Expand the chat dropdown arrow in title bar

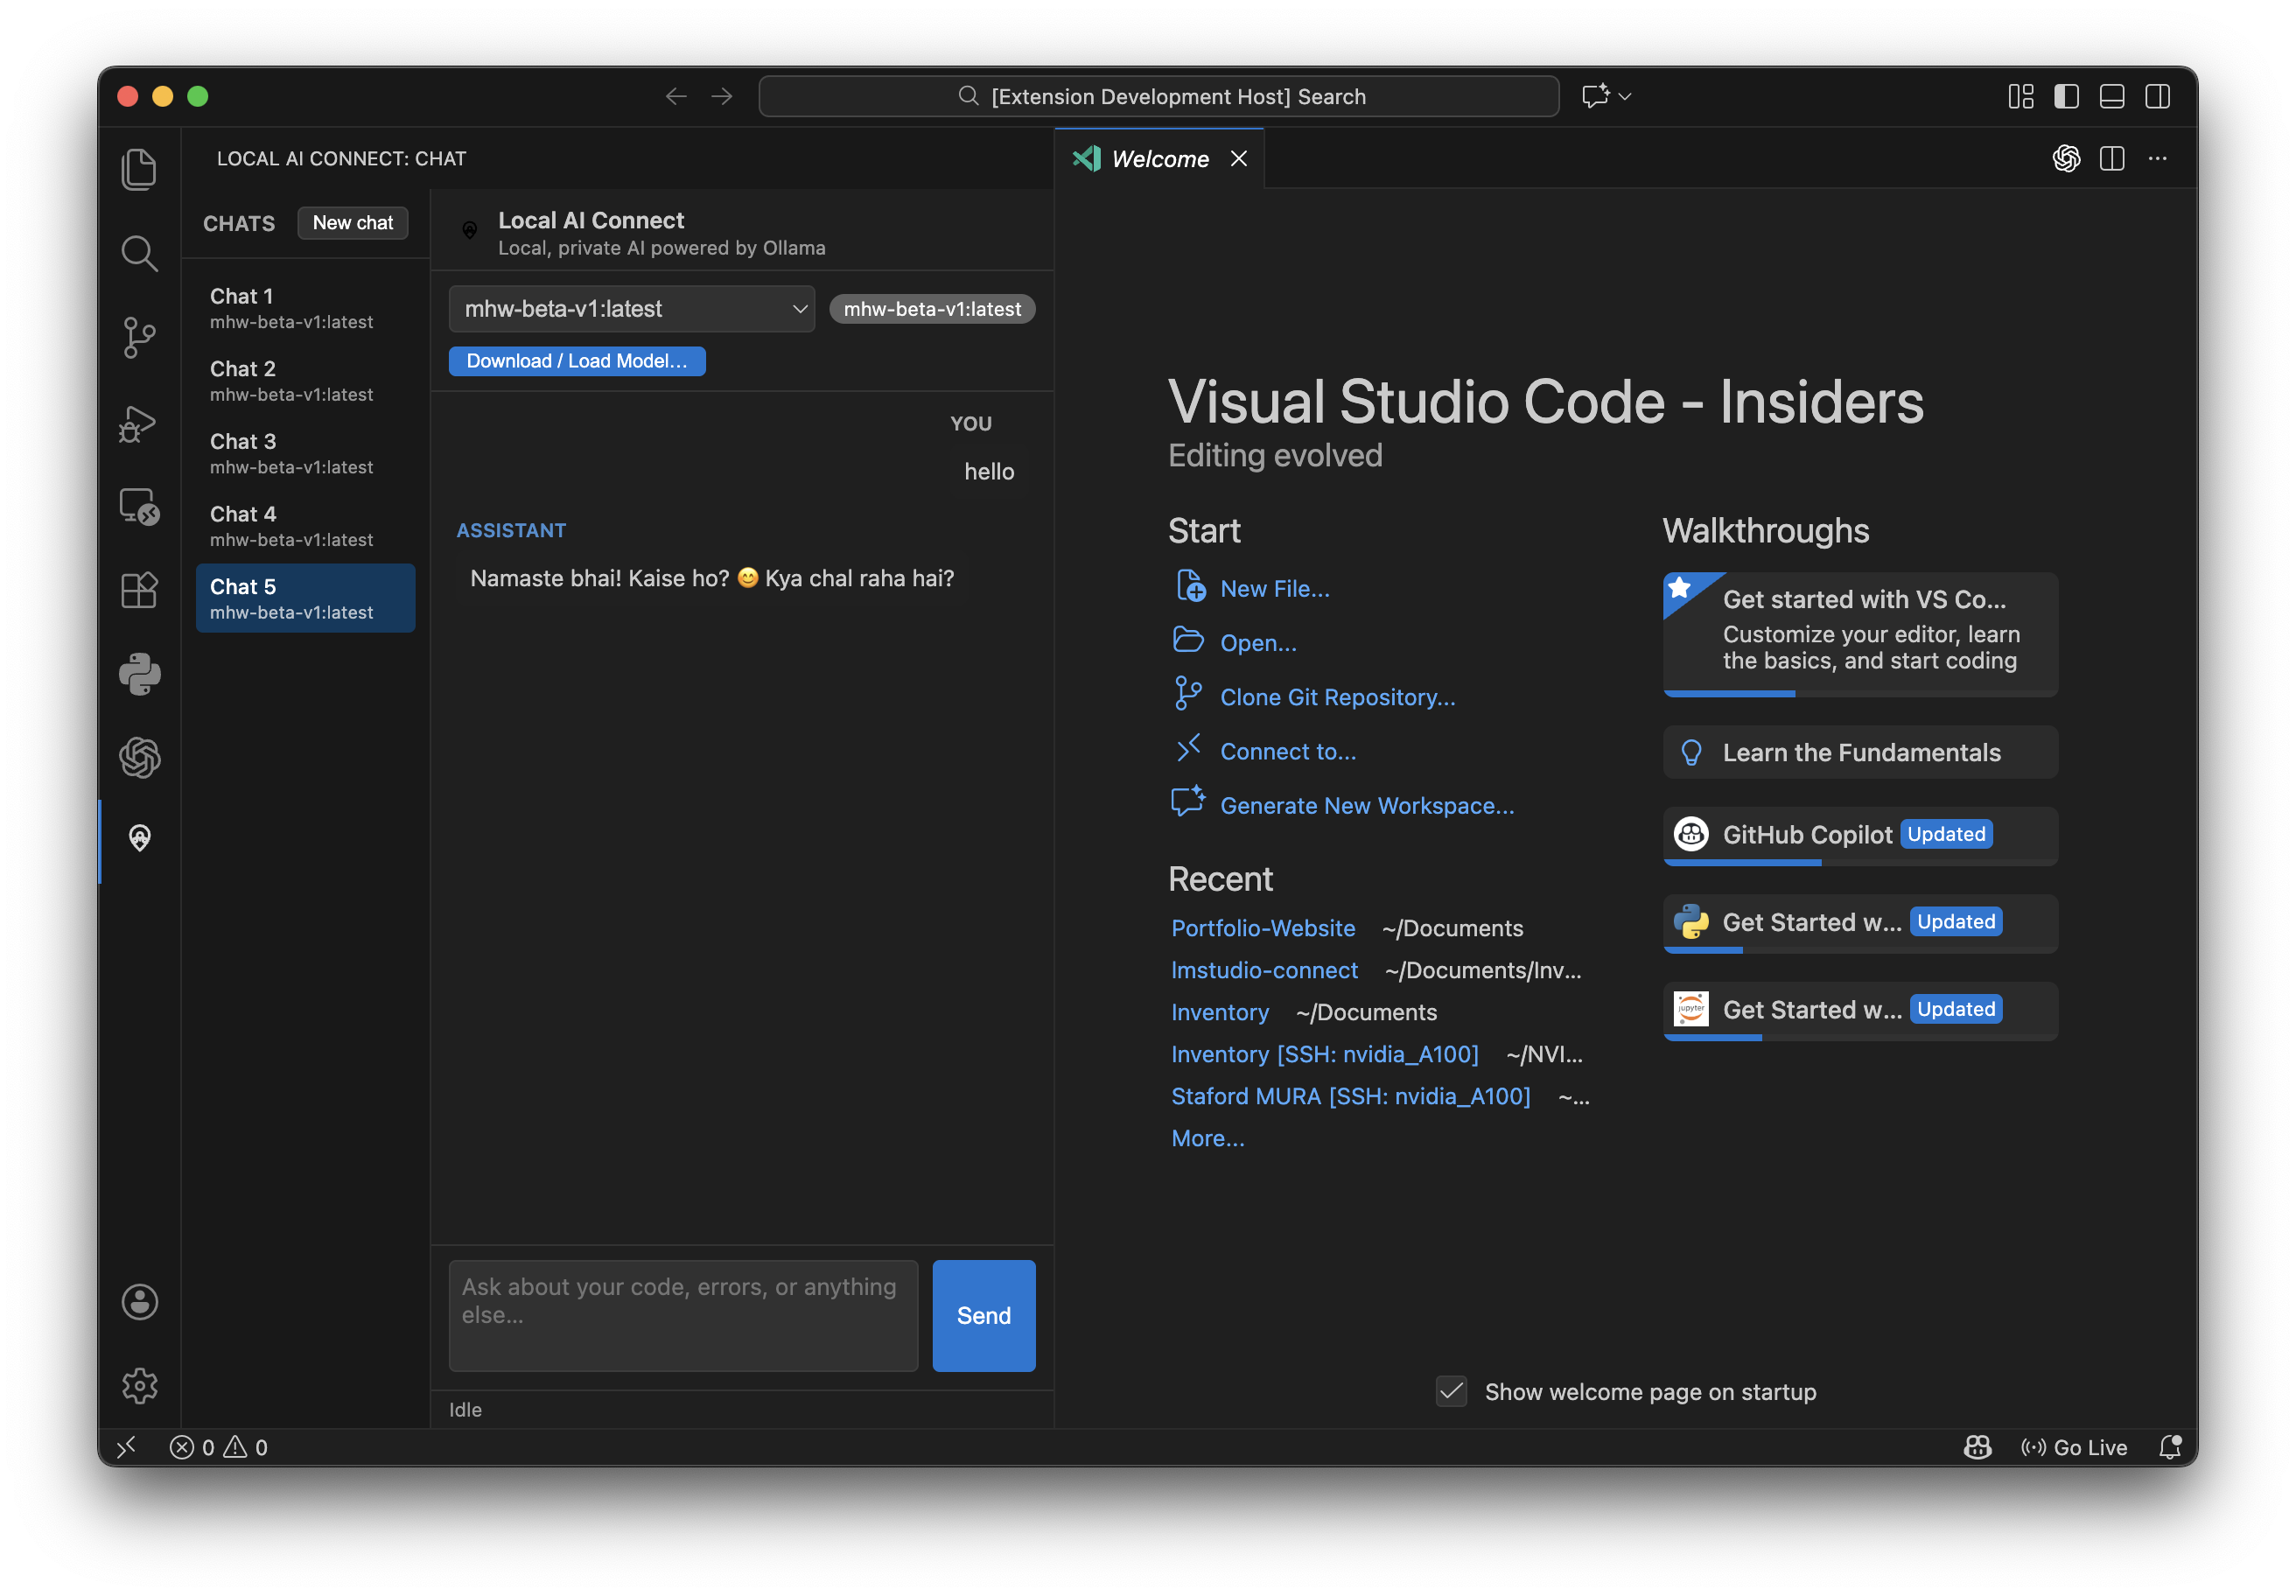(1625, 96)
